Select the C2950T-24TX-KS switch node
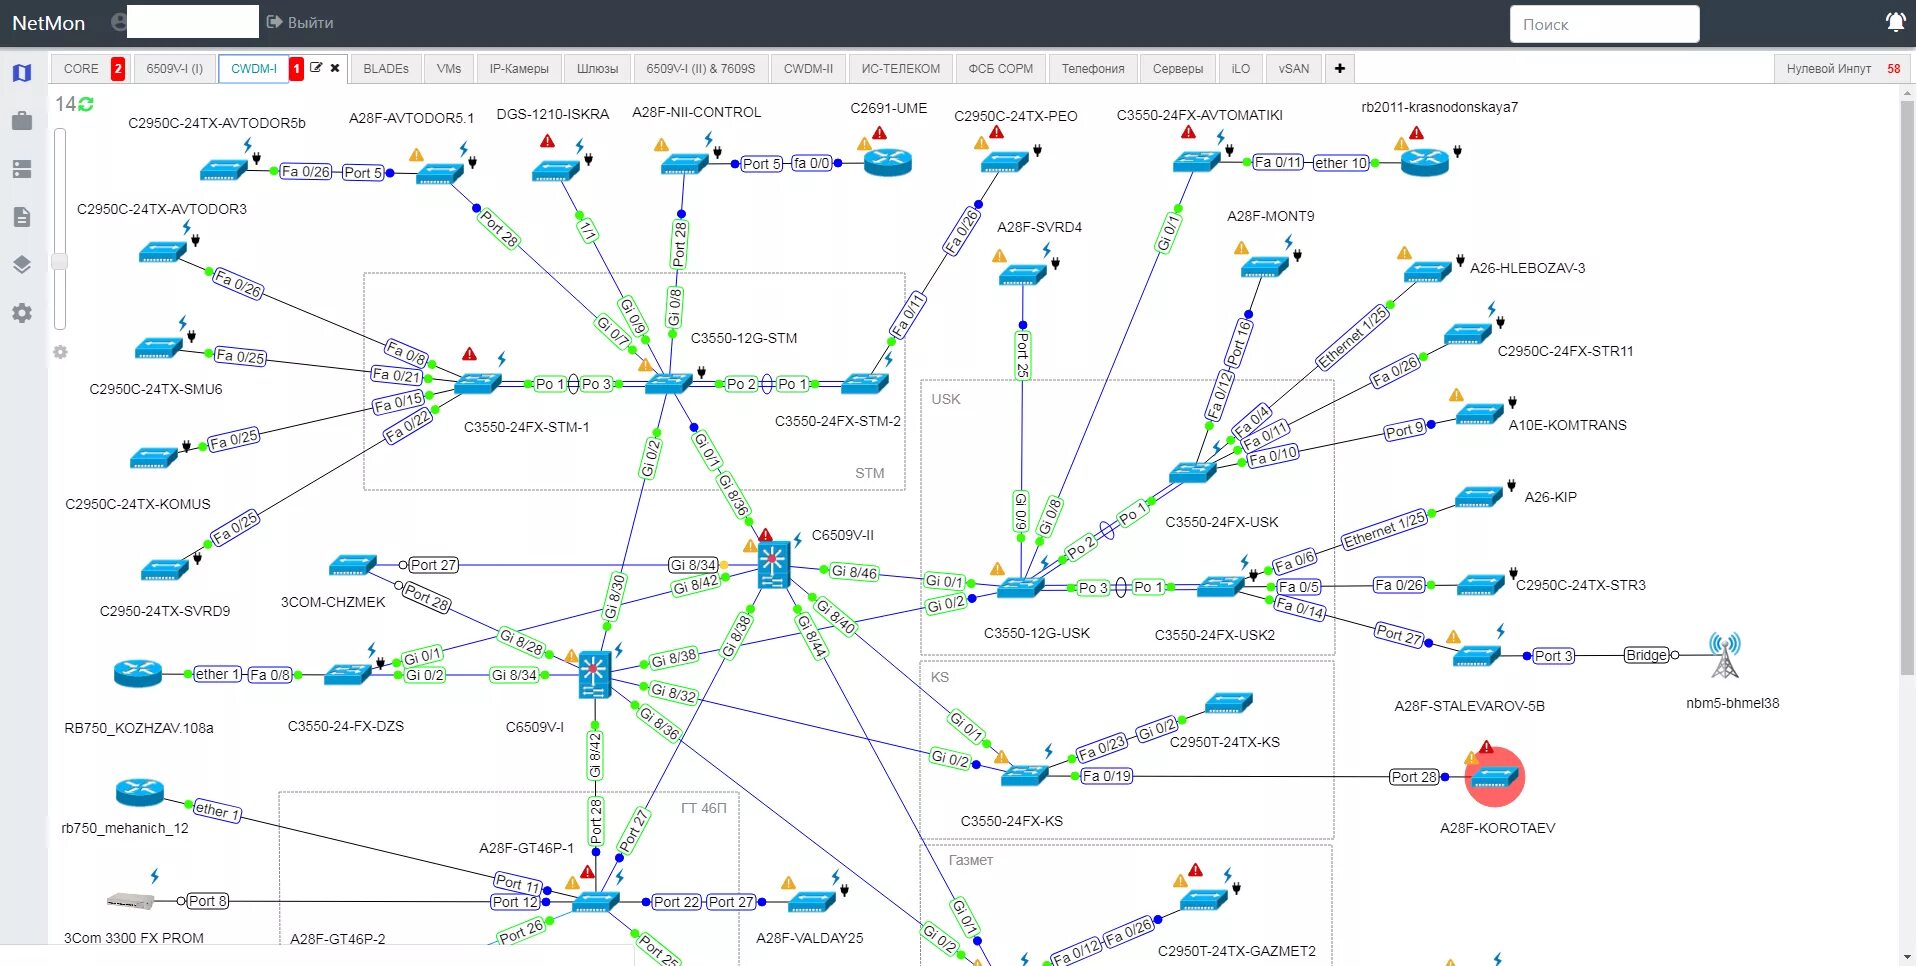The width and height of the screenshot is (1917, 966). click(1229, 703)
